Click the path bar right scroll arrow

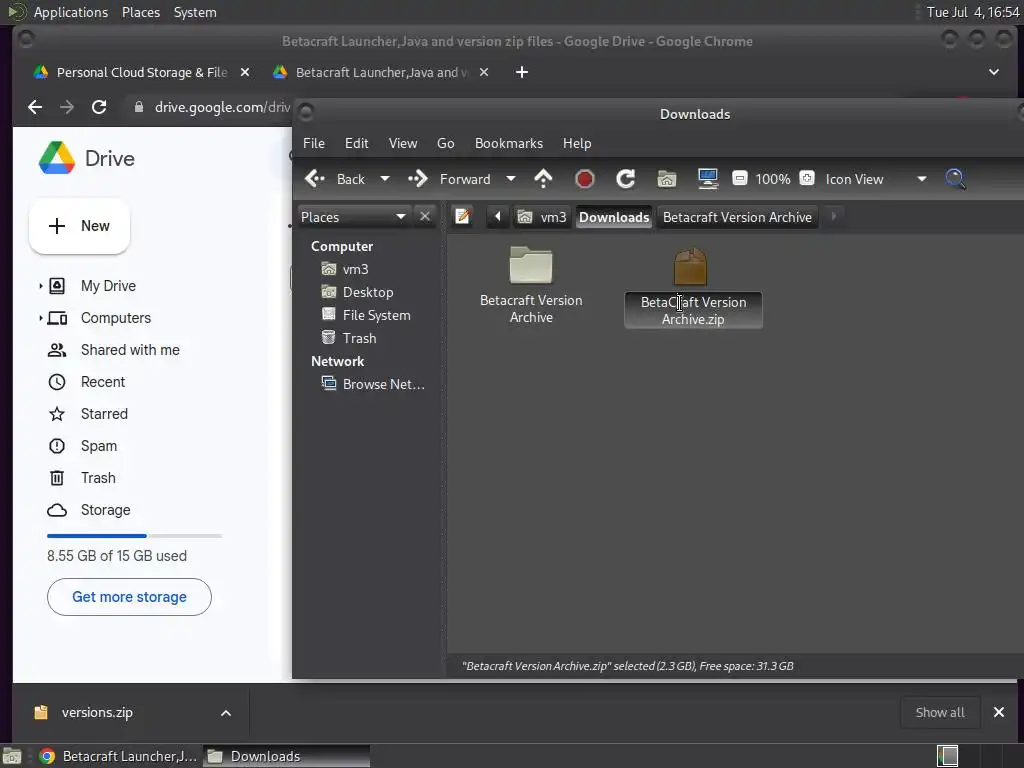click(x=833, y=216)
